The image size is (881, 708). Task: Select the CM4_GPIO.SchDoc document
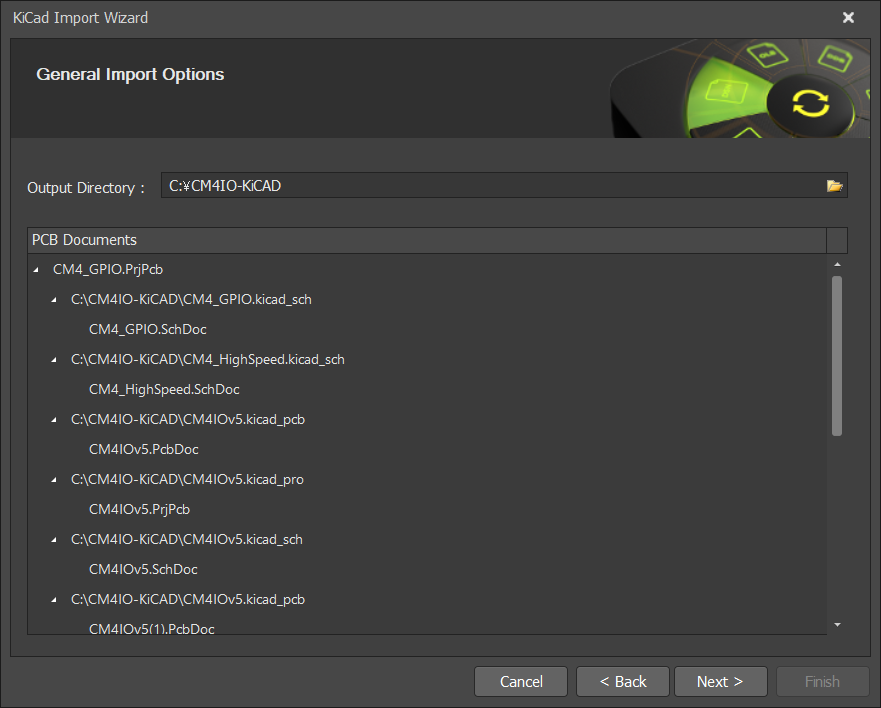(147, 329)
